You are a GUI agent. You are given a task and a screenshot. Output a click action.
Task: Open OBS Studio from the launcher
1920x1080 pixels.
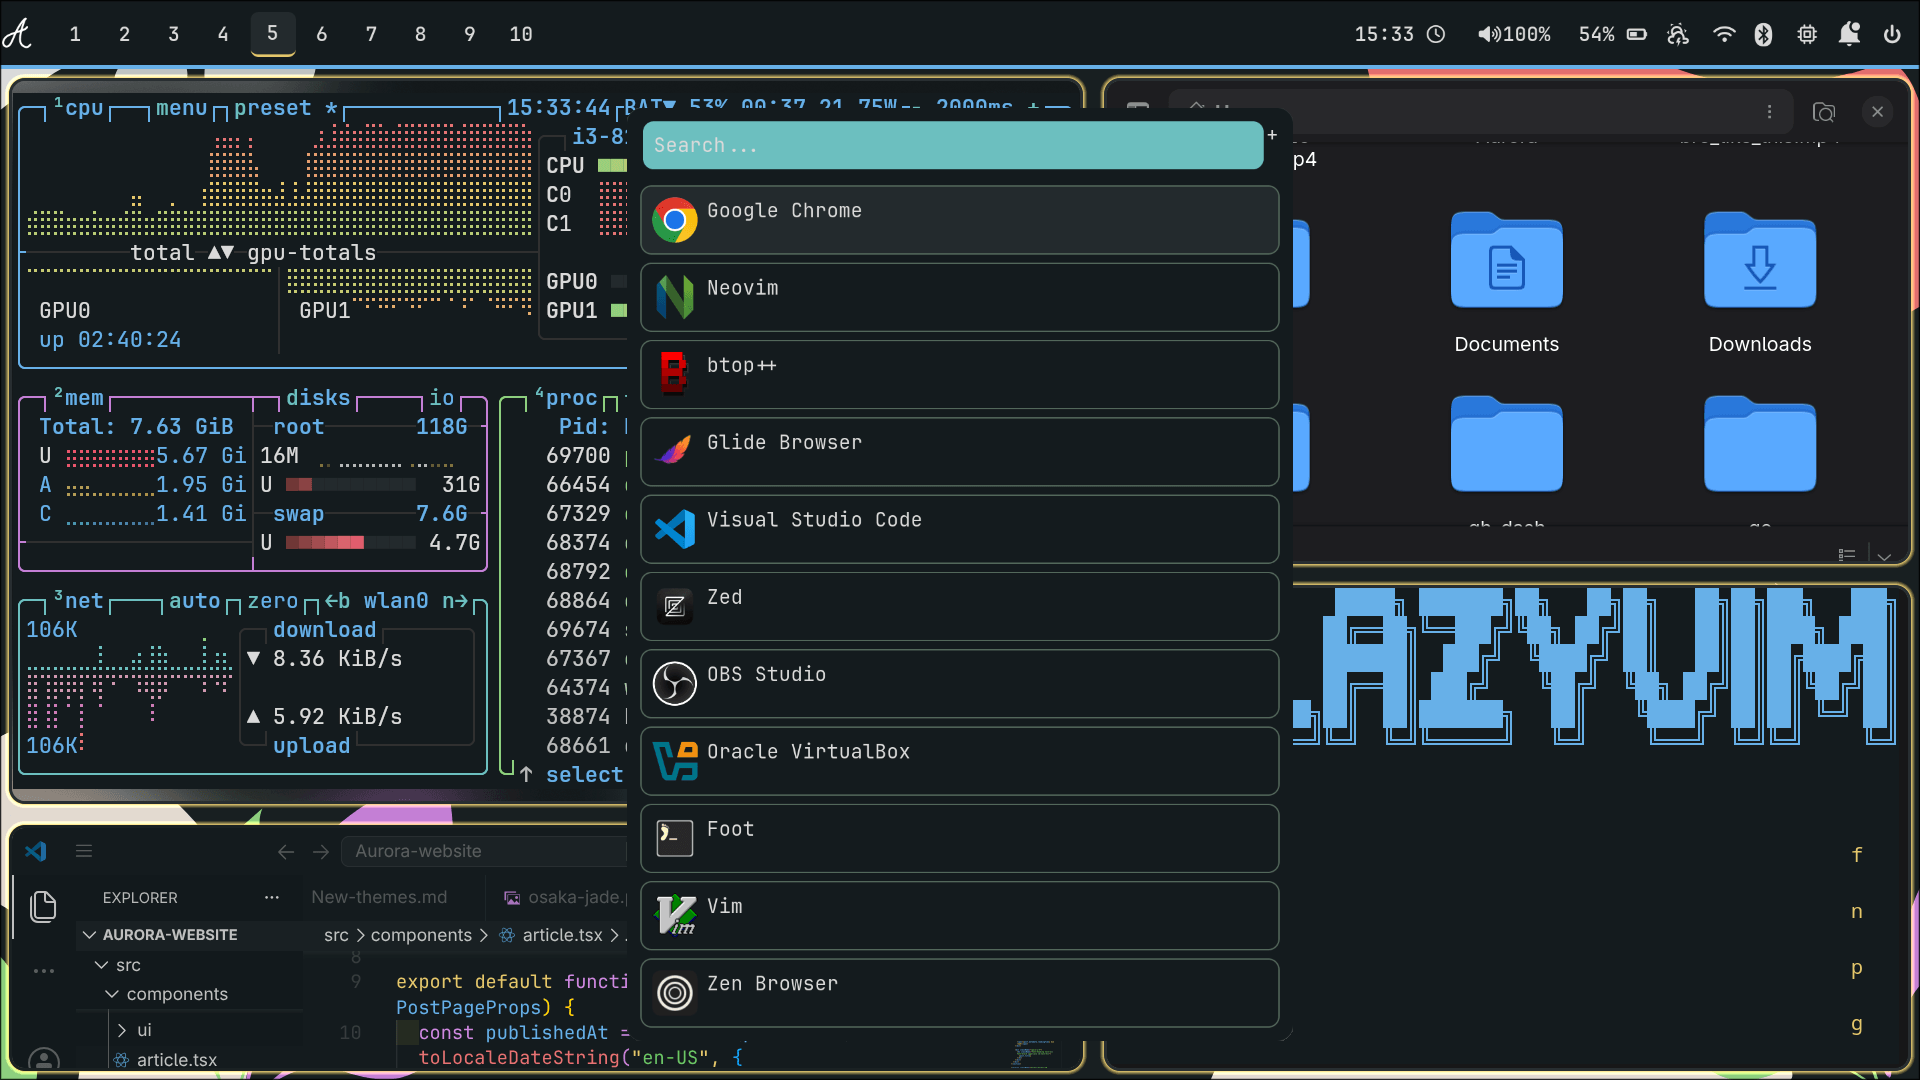[x=959, y=683]
